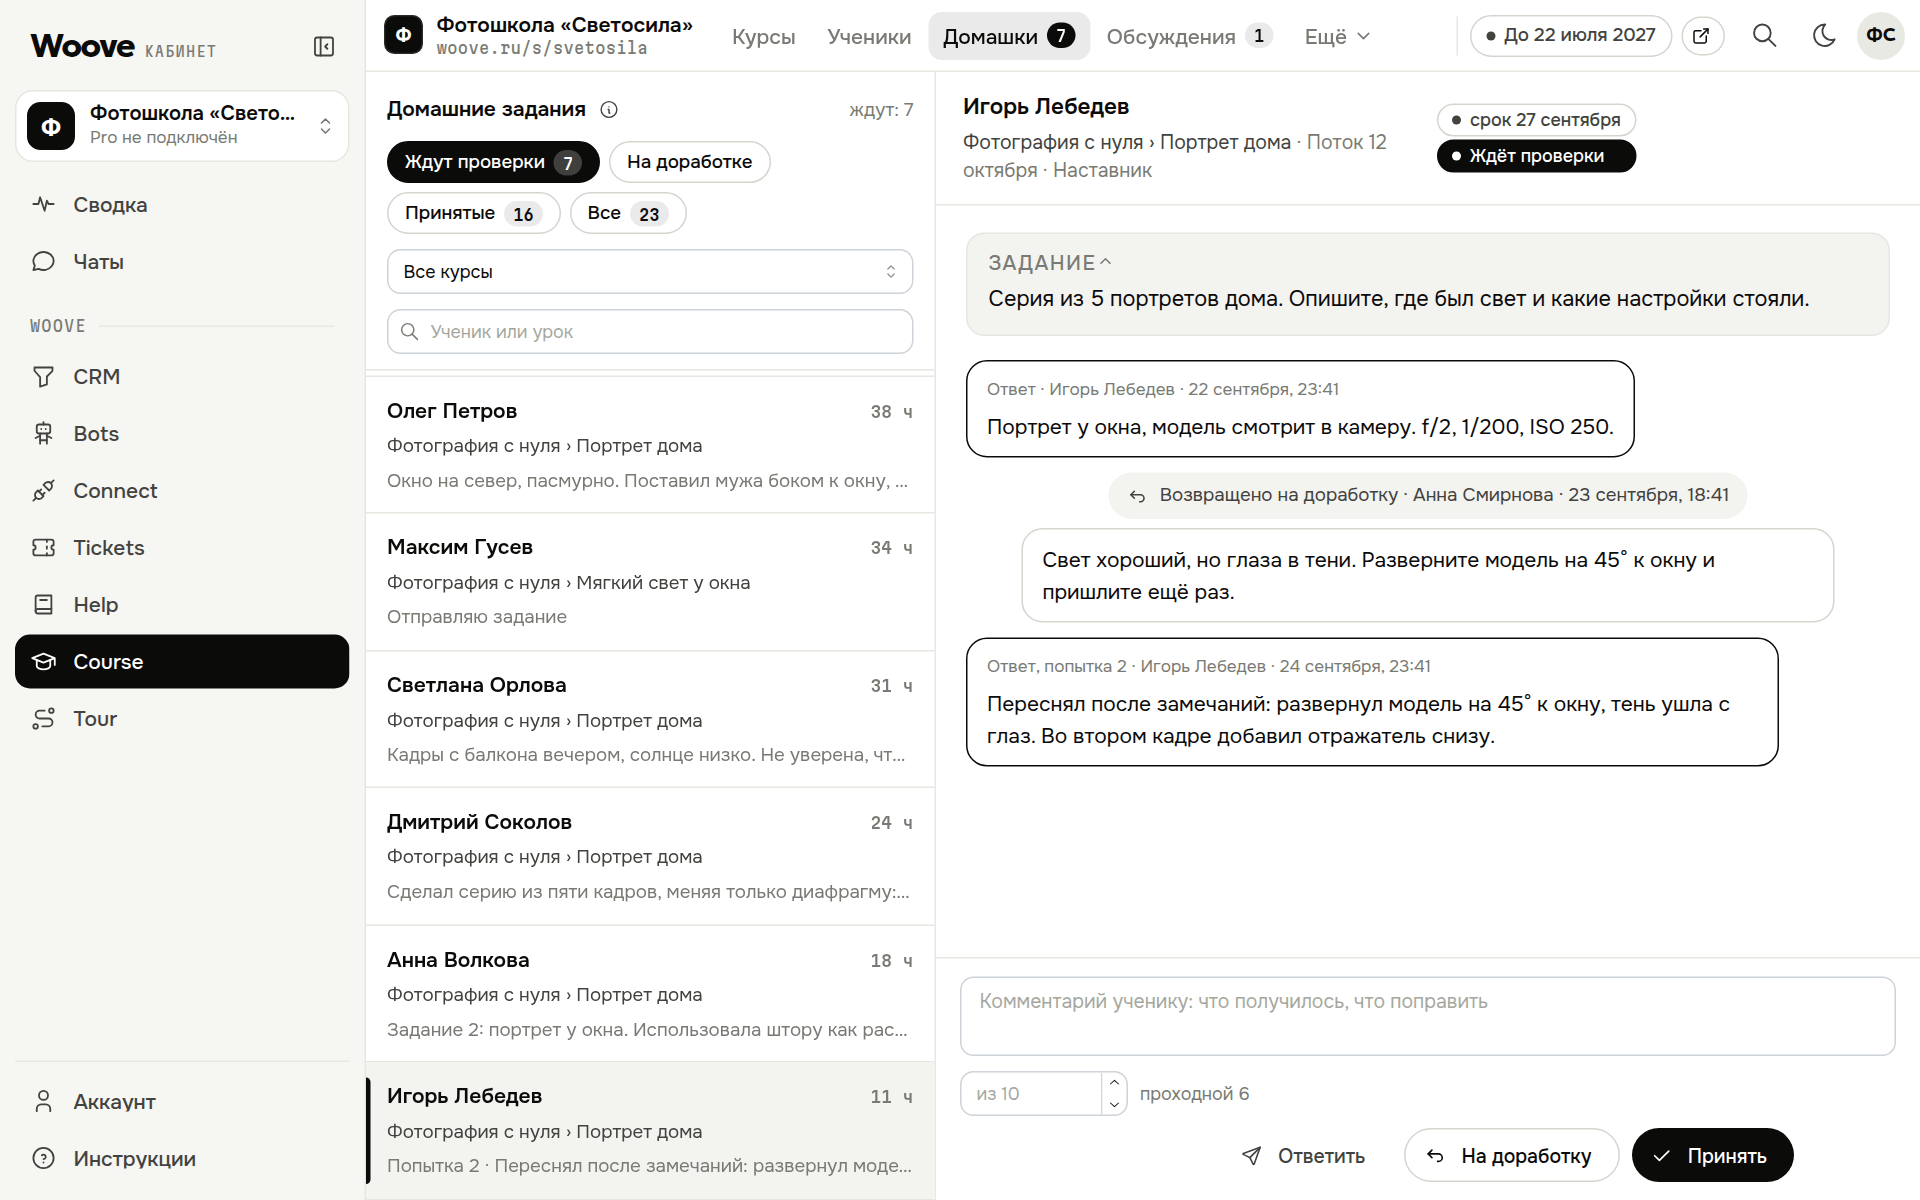
Task: Filter by Принятые homework
Action: 473,213
